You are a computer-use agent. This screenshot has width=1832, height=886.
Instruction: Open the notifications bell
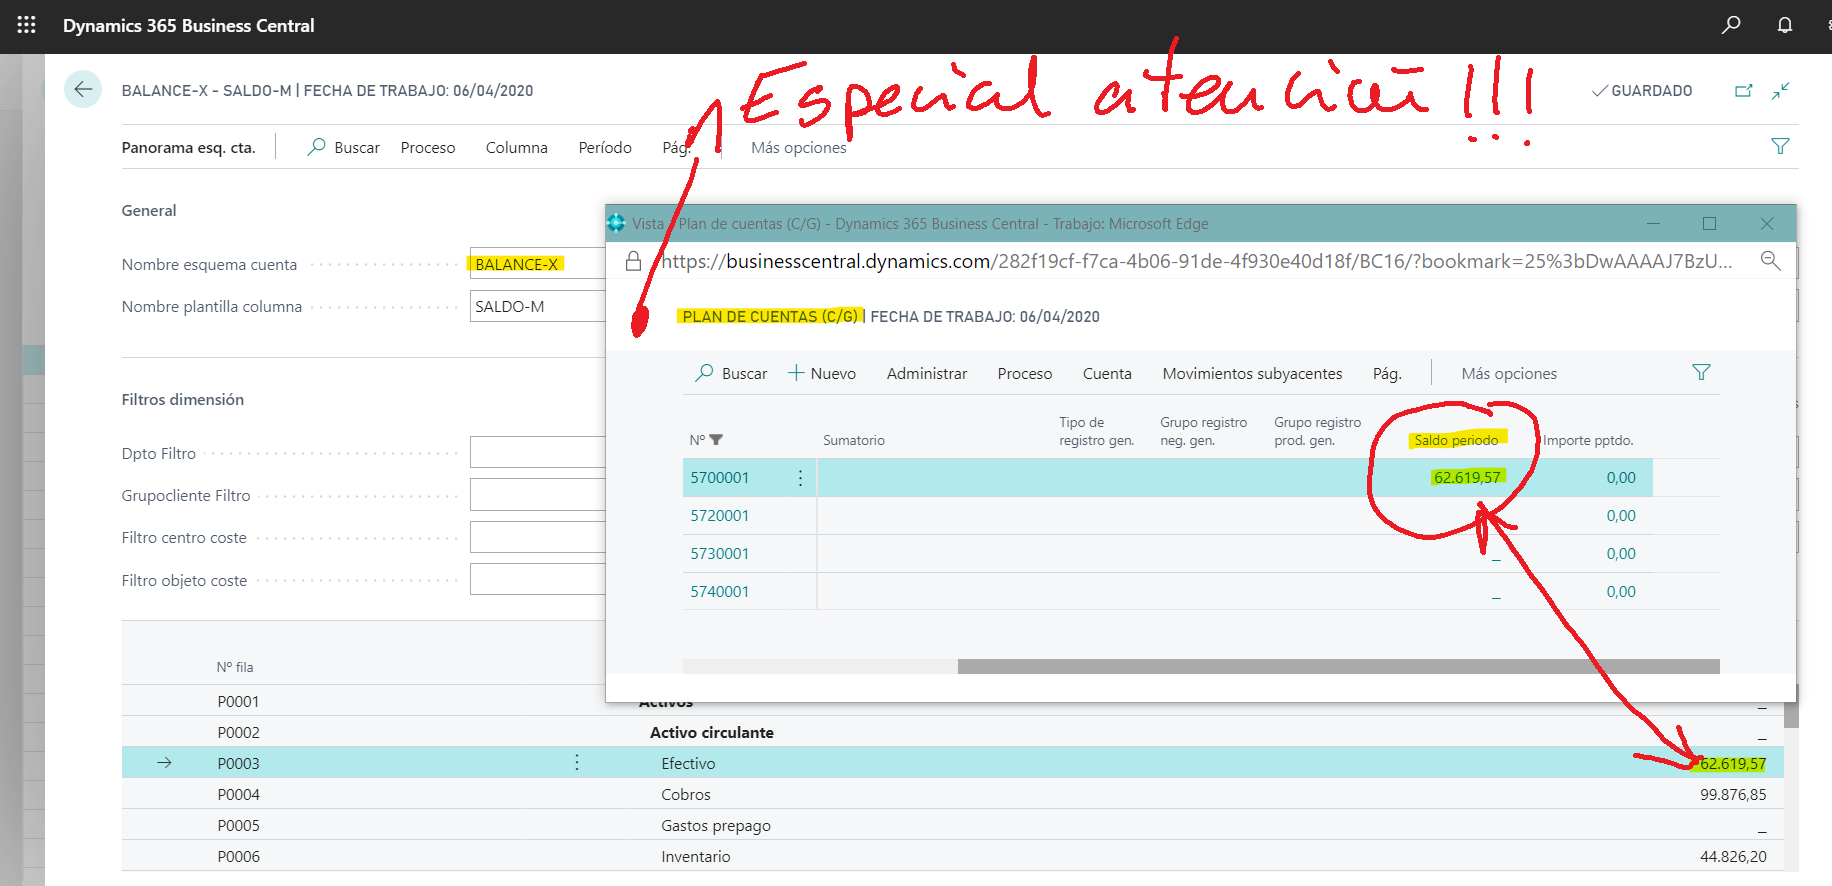(1785, 25)
